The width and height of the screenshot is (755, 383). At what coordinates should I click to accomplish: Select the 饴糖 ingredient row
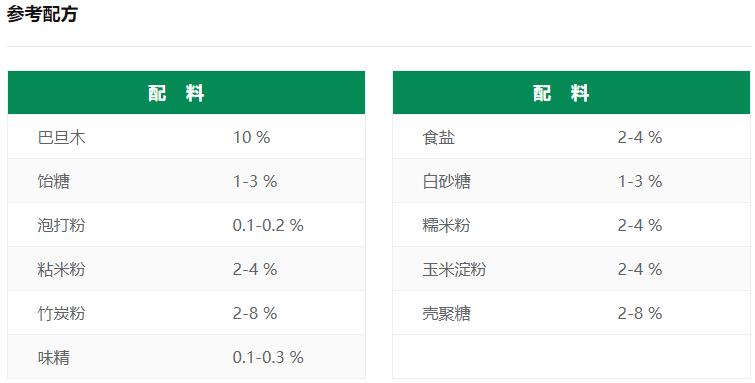pyautogui.click(x=186, y=181)
